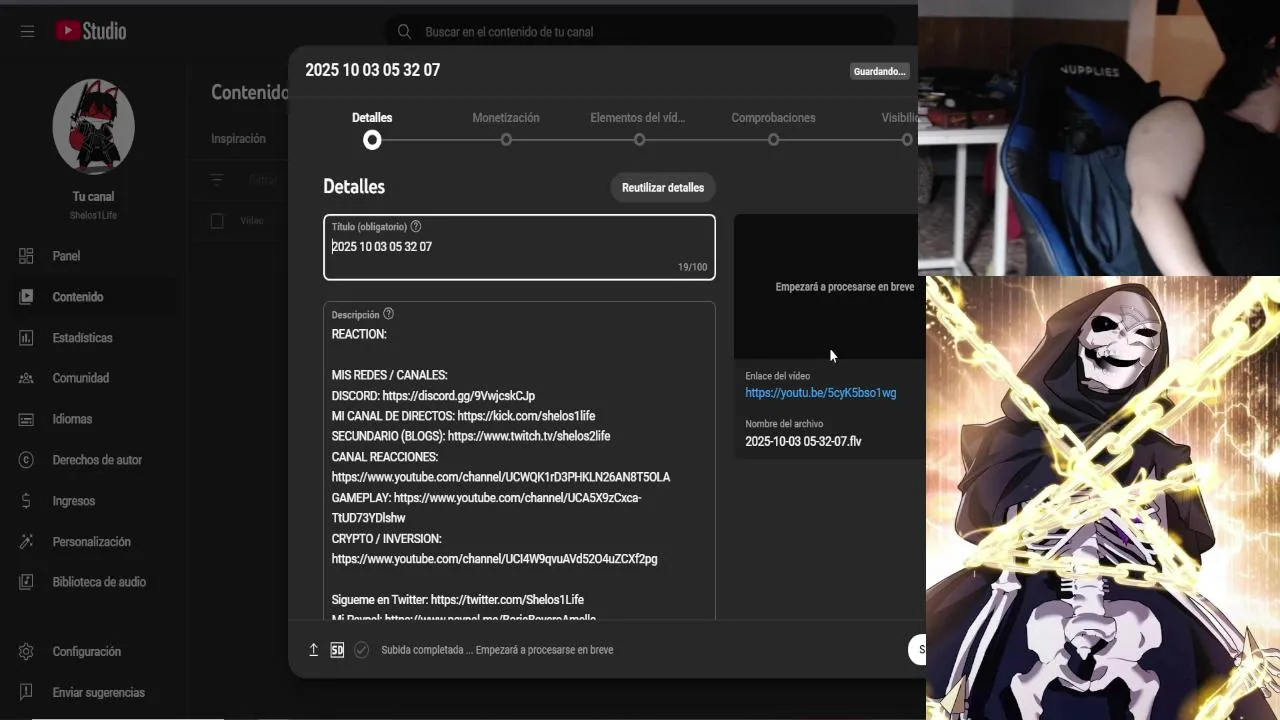Click the Detalles step circle marker
Image resolution: width=1280 pixels, height=720 pixels.
(372, 140)
